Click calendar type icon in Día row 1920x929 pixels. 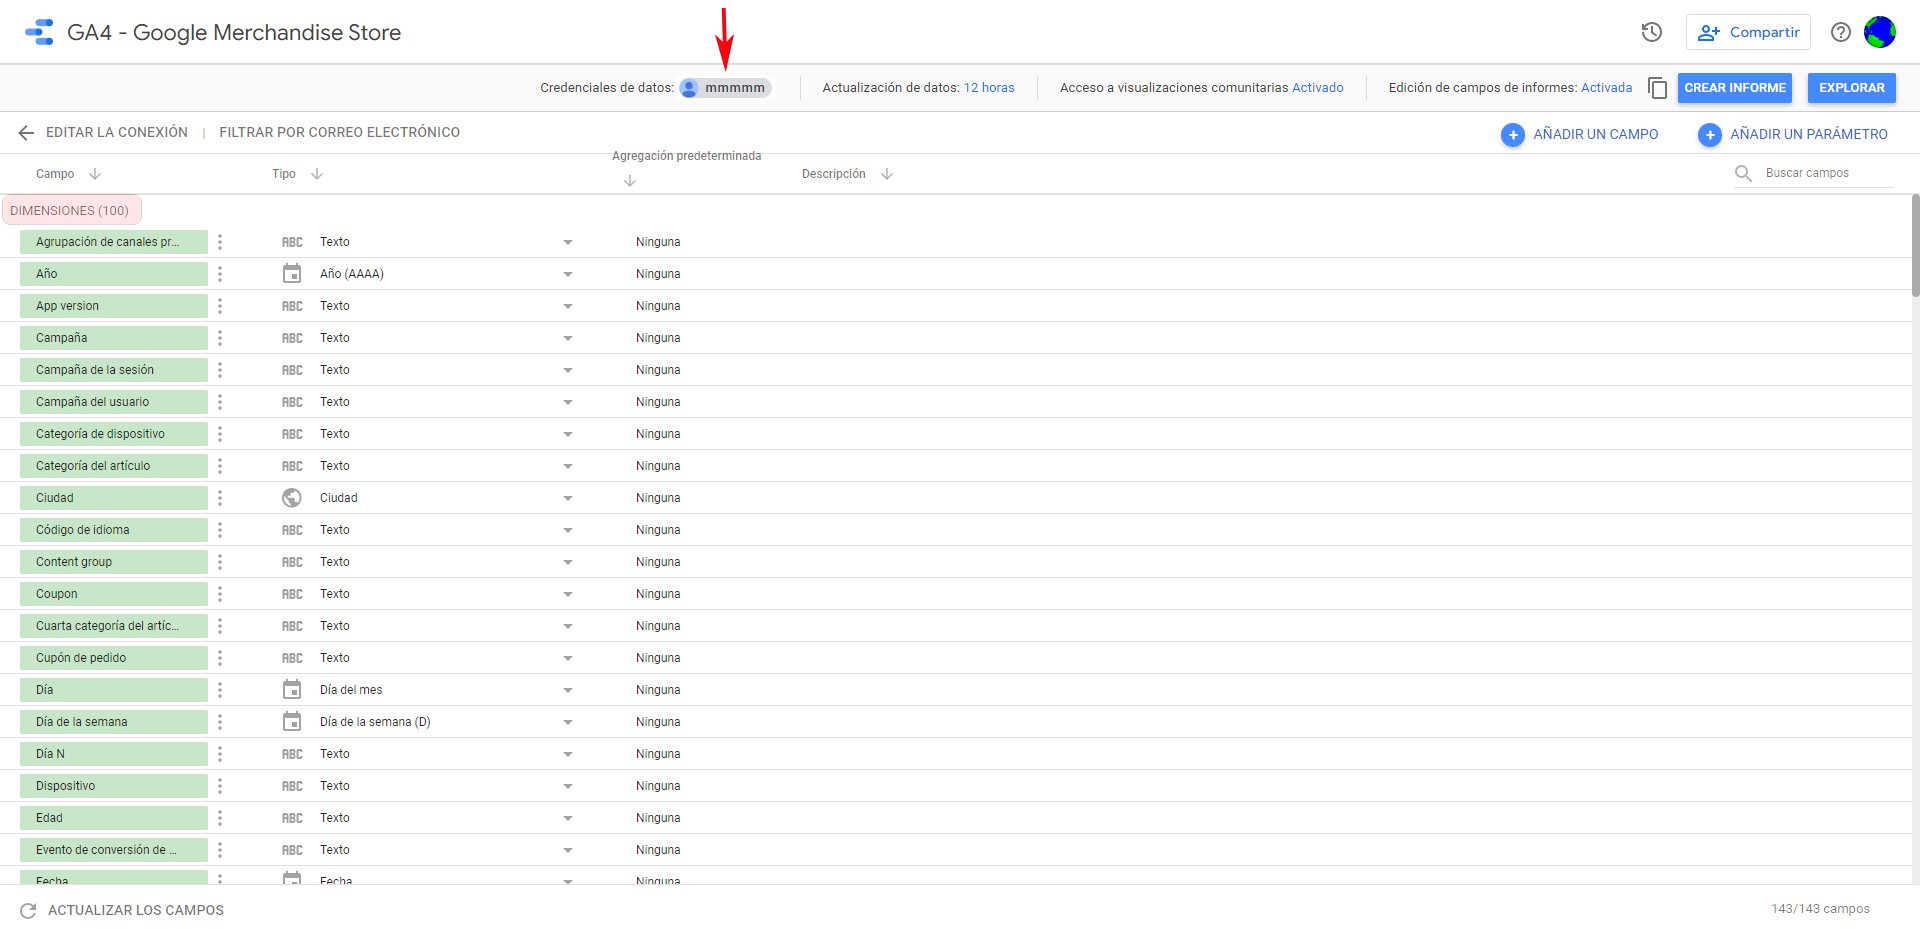pyautogui.click(x=292, y=690)
